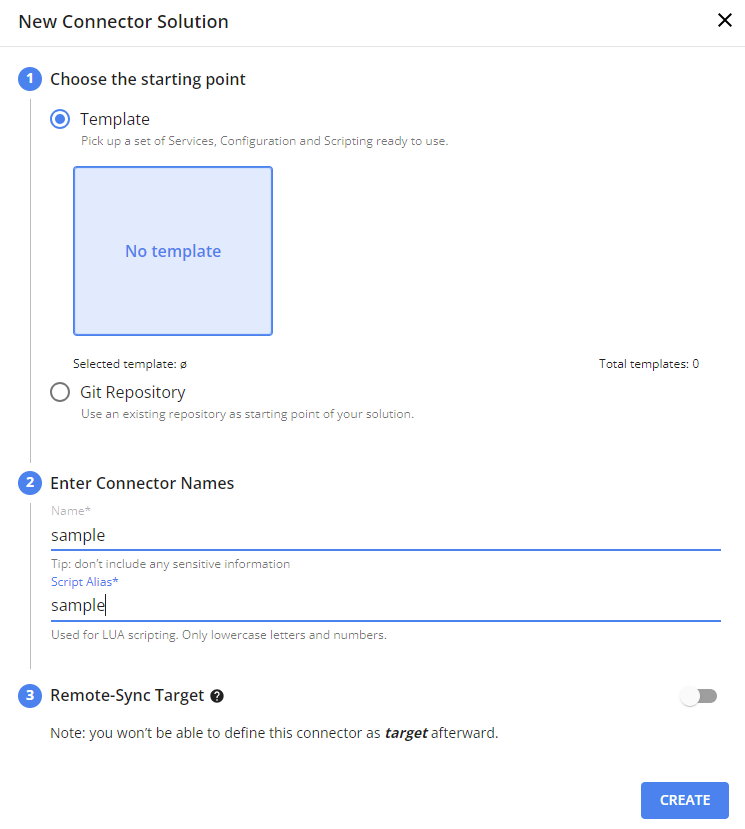The height and width of the screenshot is (829, 745).
Task: Click the "Template" option label
Action: (x=115, y=119)
